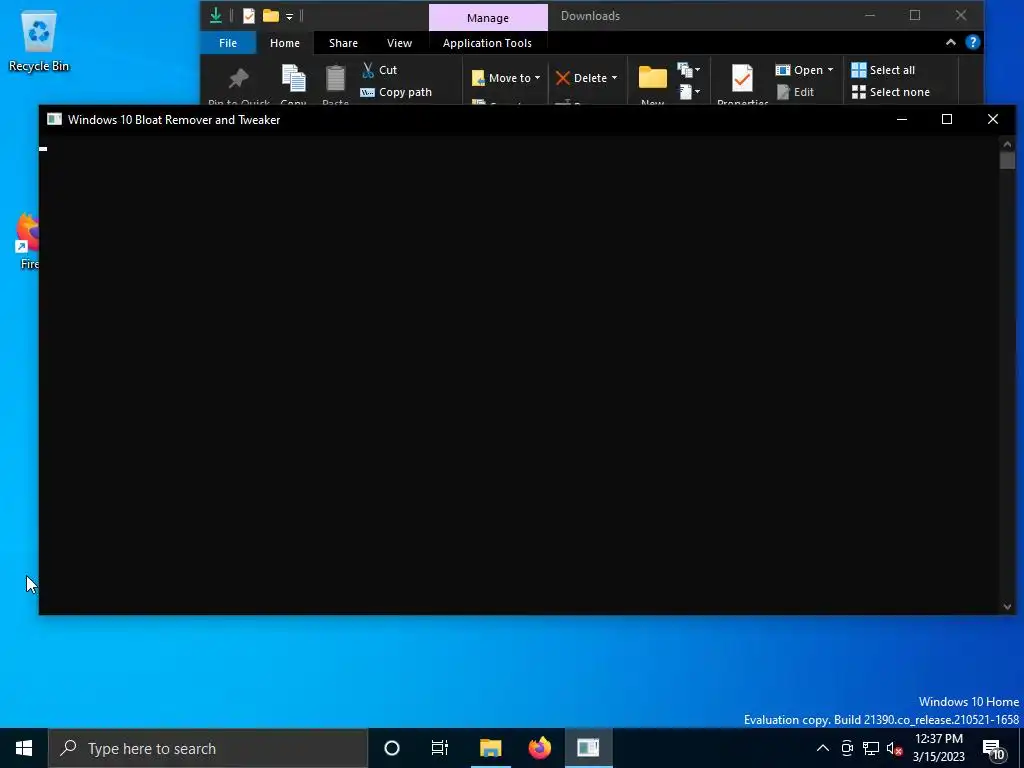Click Copy path in the ribbon
The image size is (1024, 768).
396,92
